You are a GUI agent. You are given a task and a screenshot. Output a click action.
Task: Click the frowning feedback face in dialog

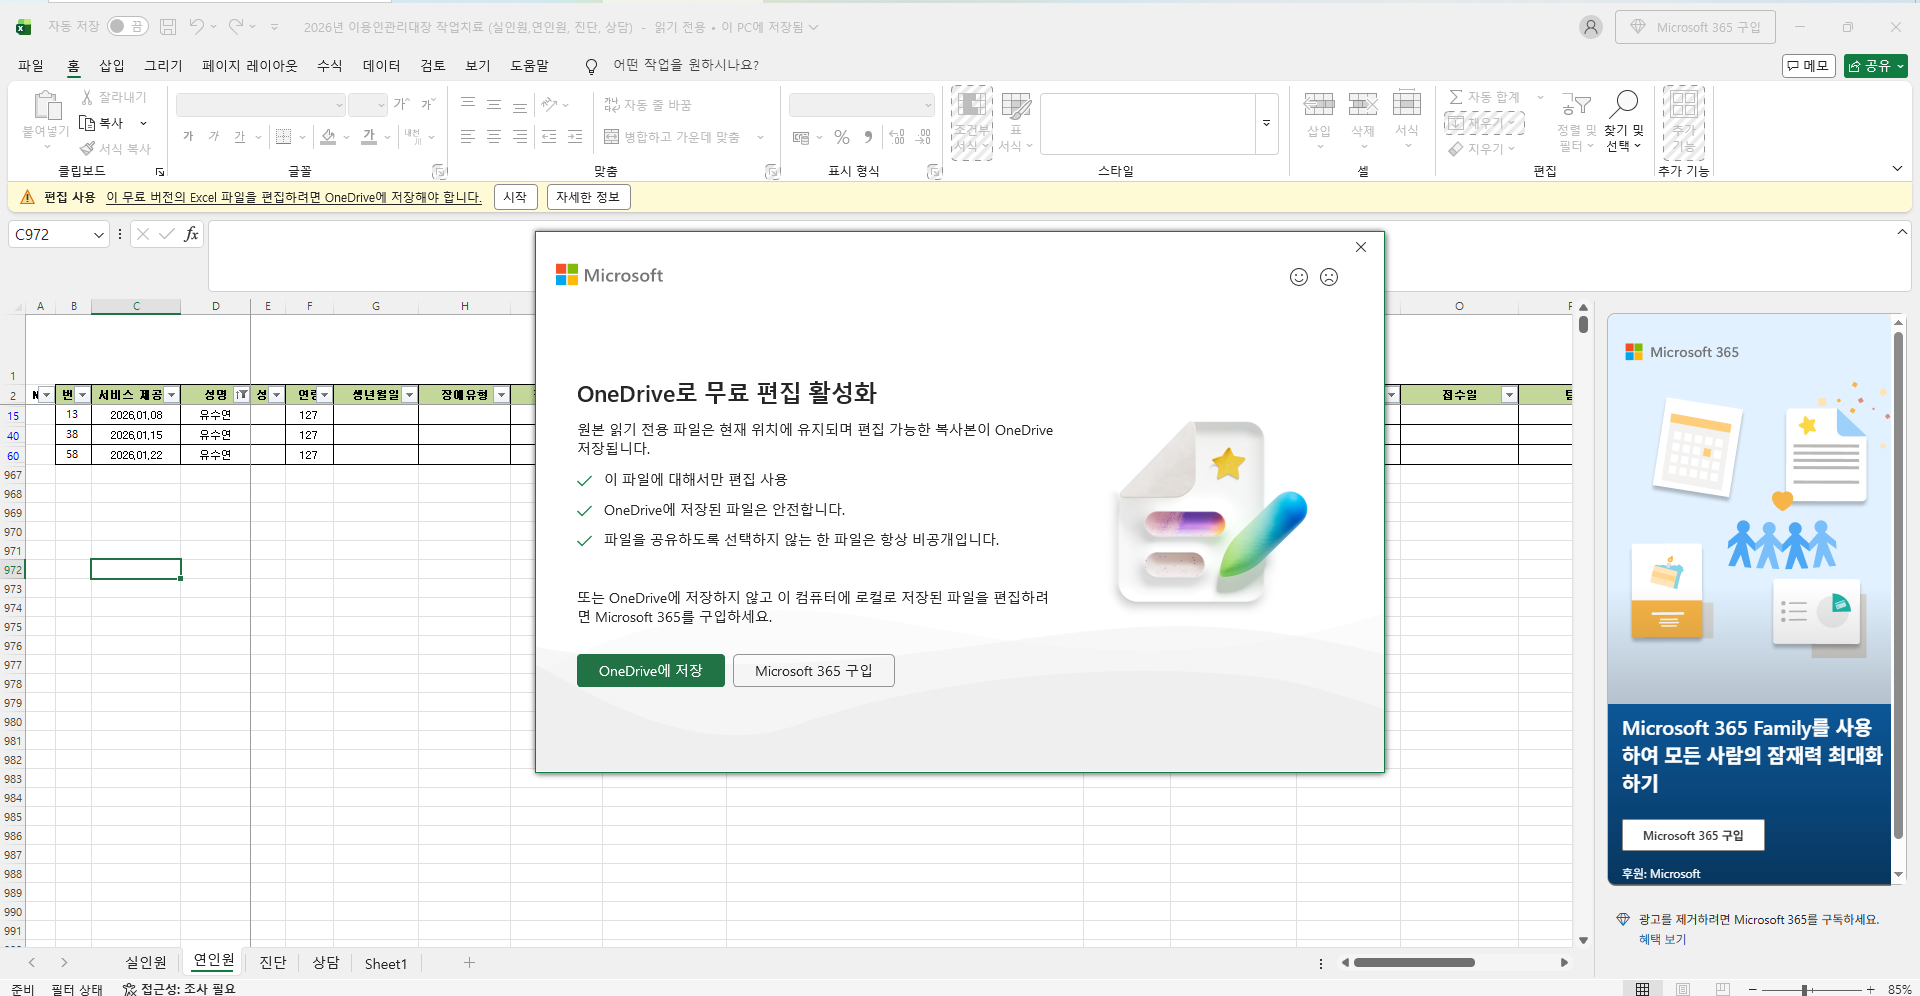coord(1329,277)
